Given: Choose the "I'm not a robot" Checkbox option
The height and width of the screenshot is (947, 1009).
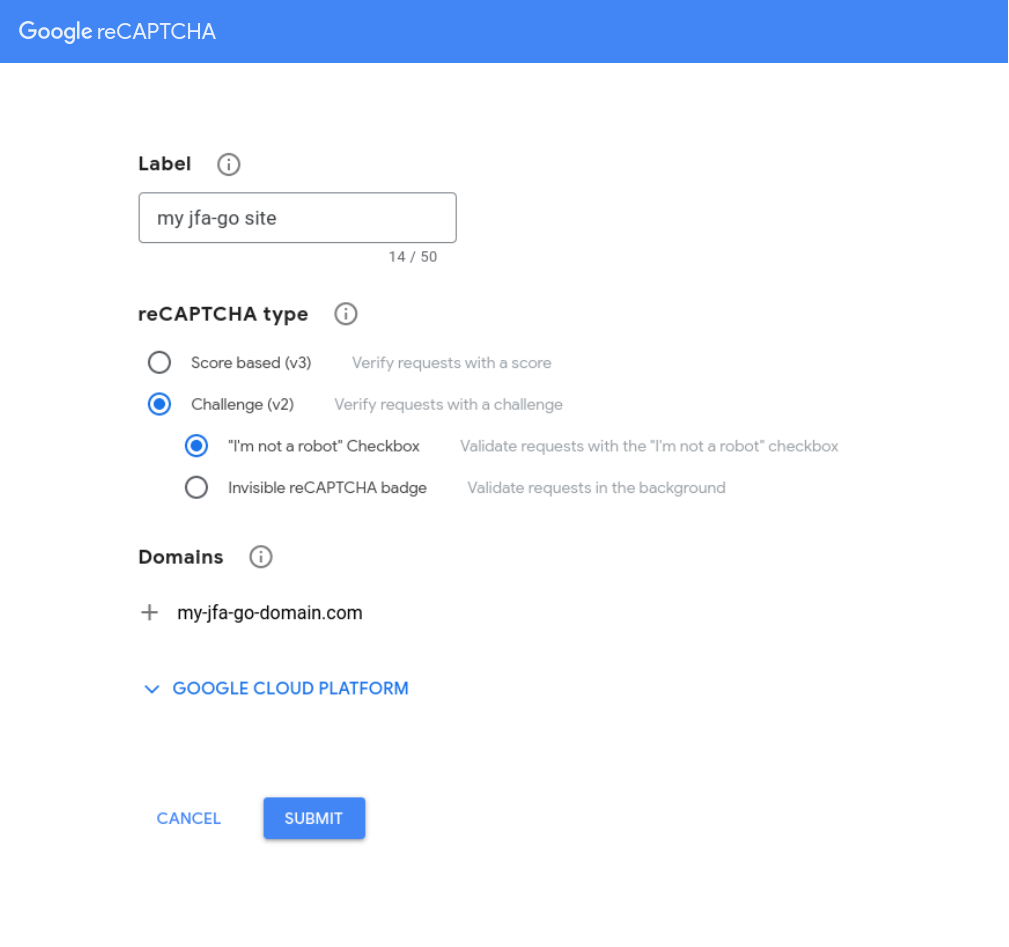Looking at the screenshot, I should 196,446.
